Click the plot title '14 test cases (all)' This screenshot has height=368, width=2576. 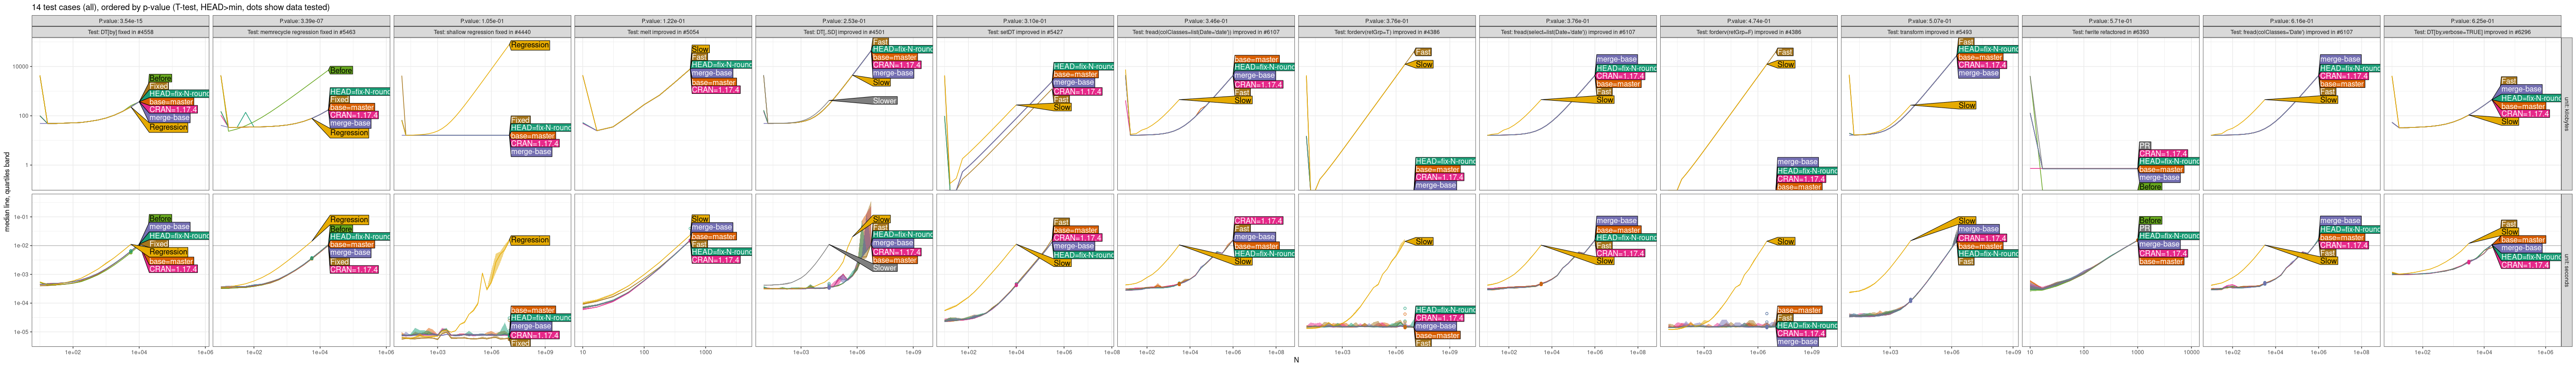coord(180,7)
